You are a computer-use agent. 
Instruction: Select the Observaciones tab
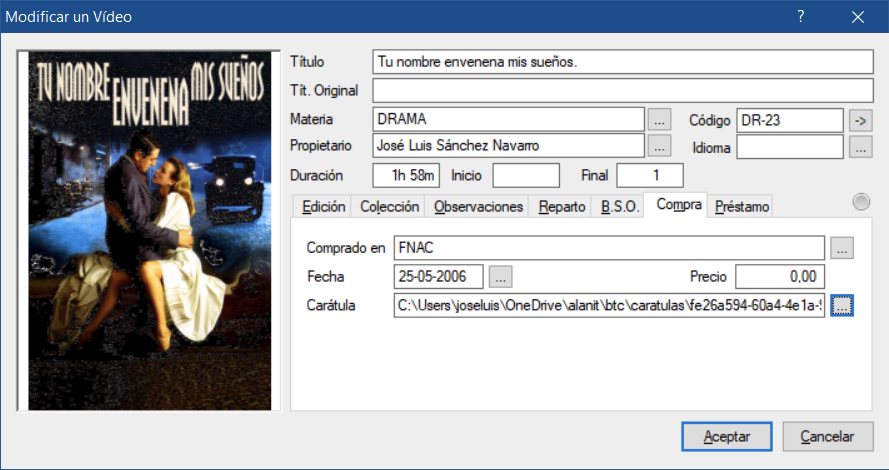(478, 207)
